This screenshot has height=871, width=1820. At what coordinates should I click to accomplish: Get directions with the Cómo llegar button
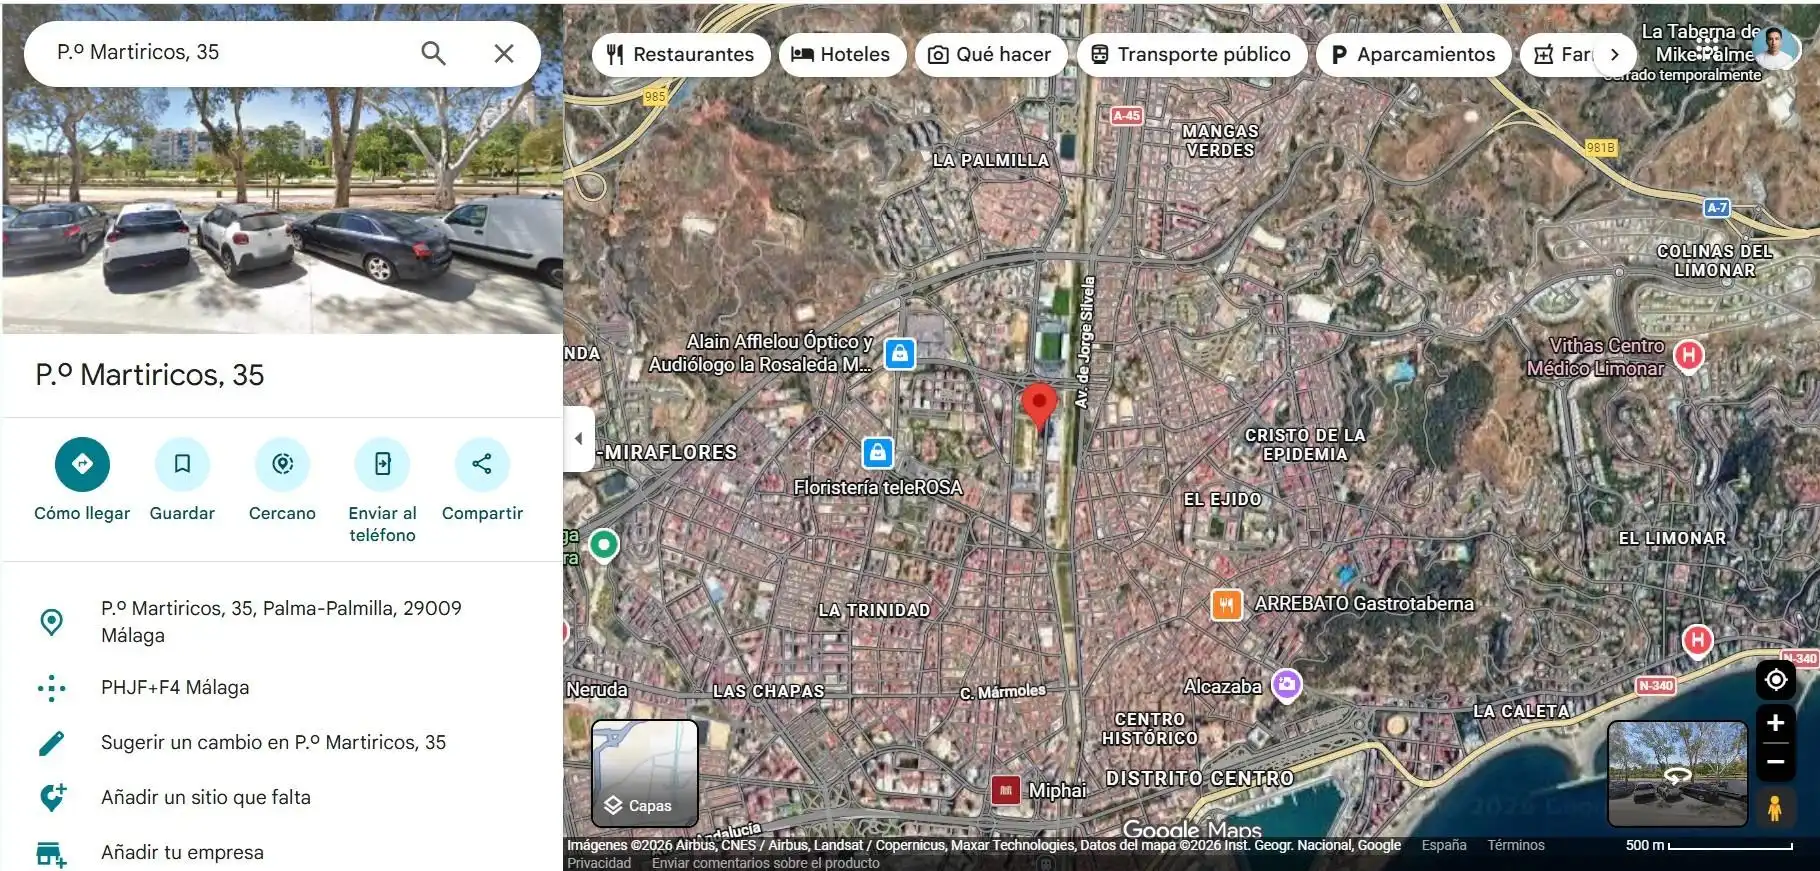click(x=82, y=464)
